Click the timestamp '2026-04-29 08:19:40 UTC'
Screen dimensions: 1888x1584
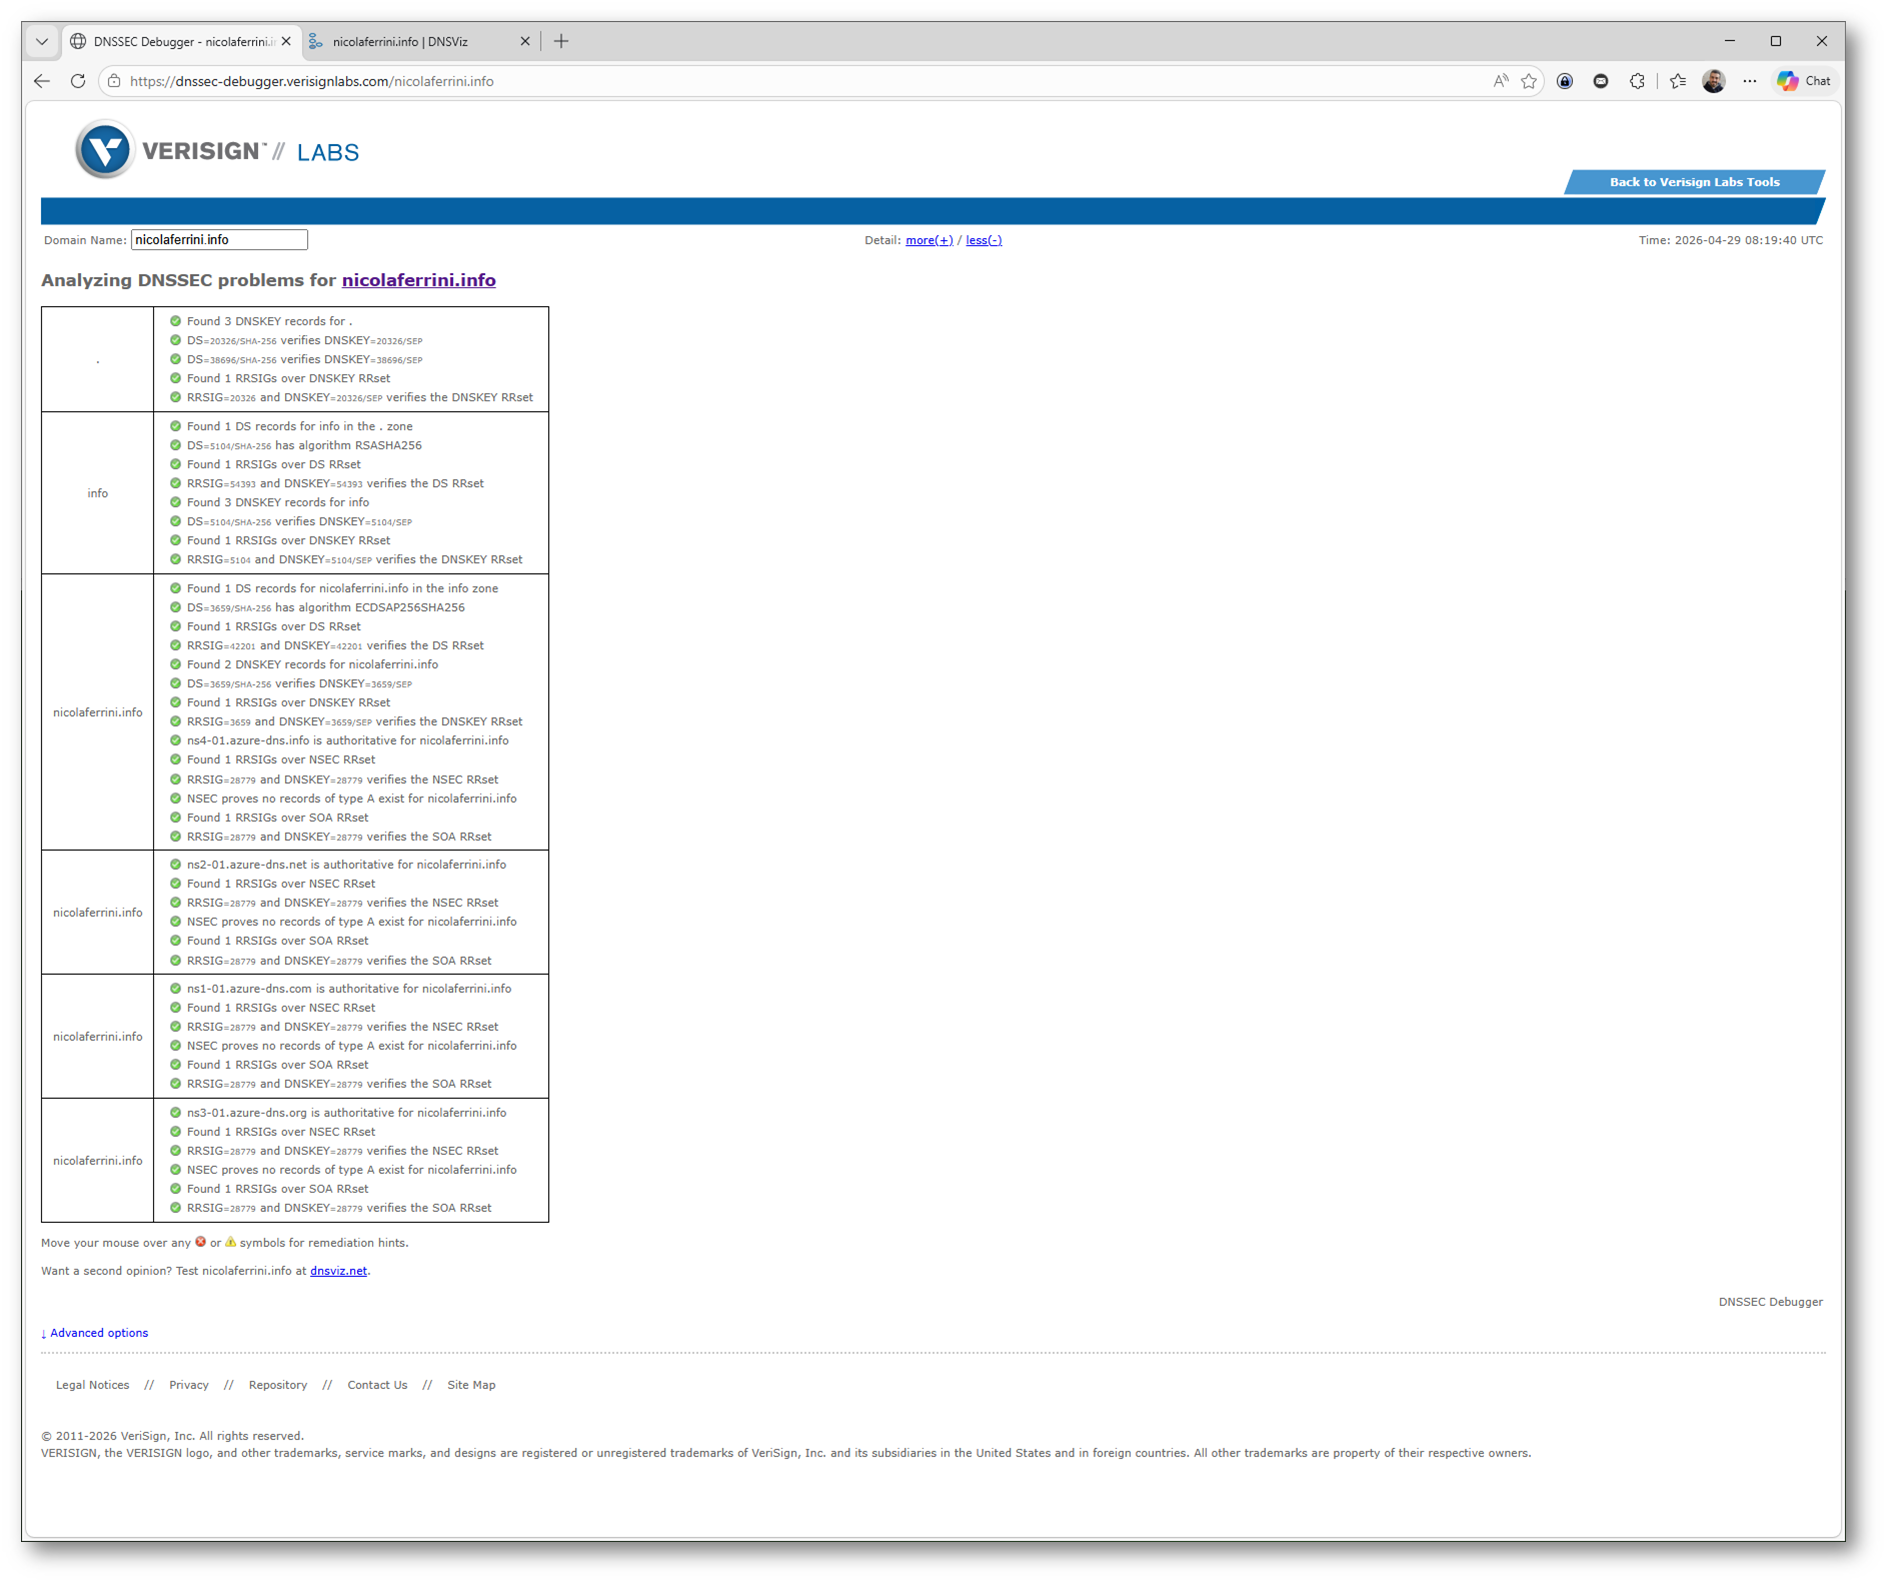coord(1749,240)
